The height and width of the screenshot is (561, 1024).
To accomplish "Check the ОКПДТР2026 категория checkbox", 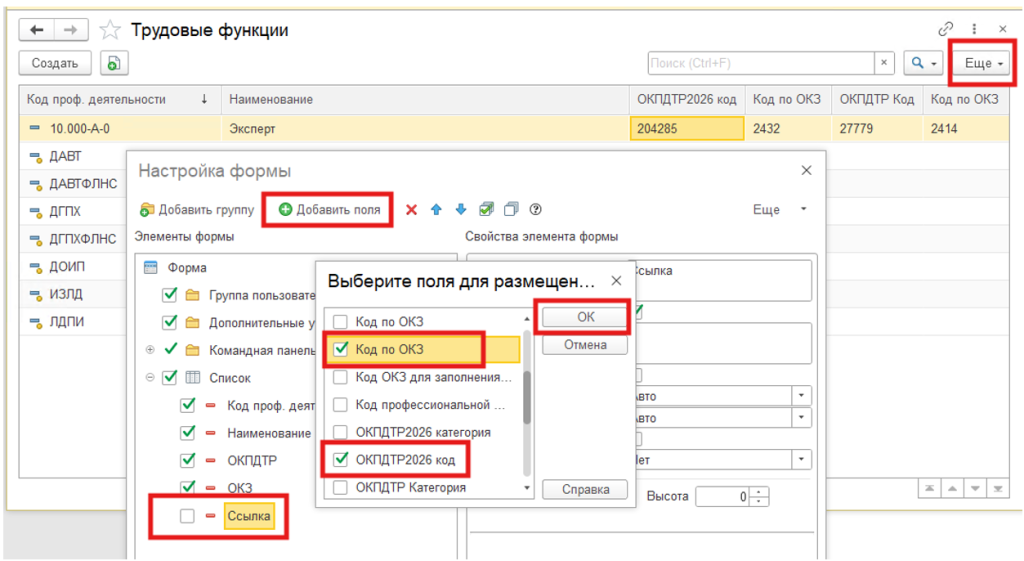I will (341, 433).
